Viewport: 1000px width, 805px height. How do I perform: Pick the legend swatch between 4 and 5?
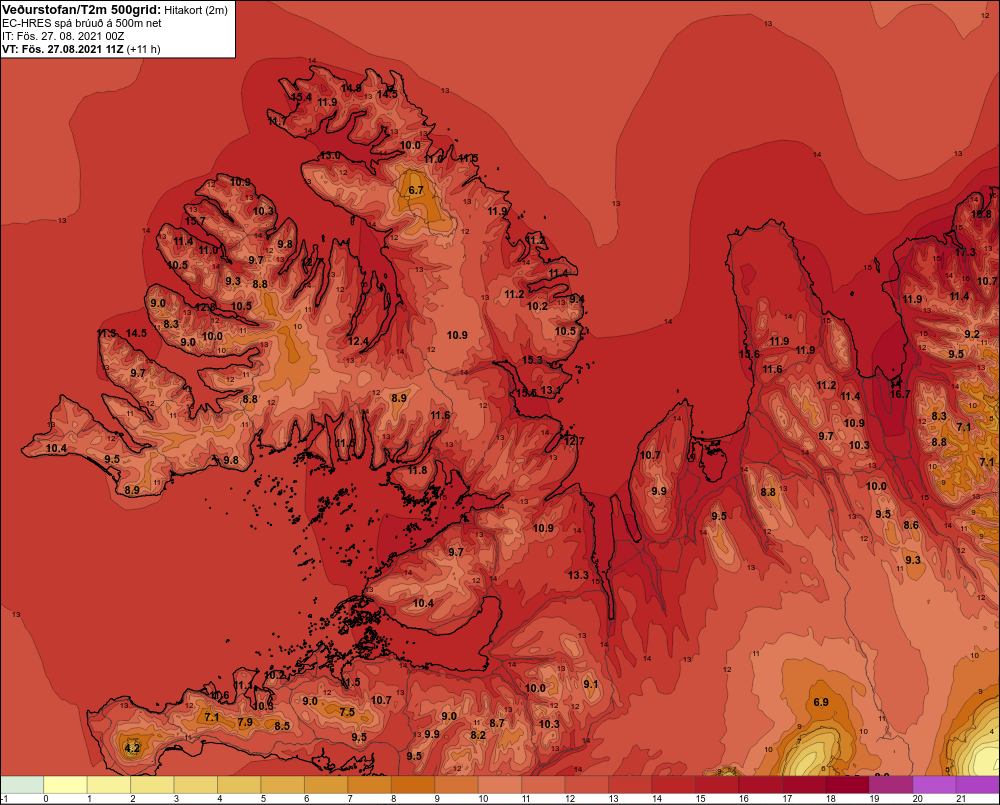[239, 785]
